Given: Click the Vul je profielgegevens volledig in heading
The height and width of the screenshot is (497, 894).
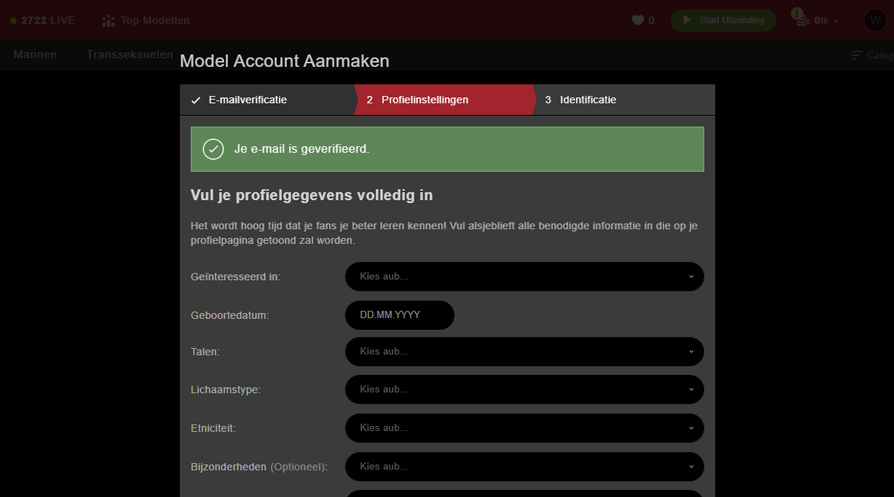Looking at the screenshot, I should [x=311, y=195].
